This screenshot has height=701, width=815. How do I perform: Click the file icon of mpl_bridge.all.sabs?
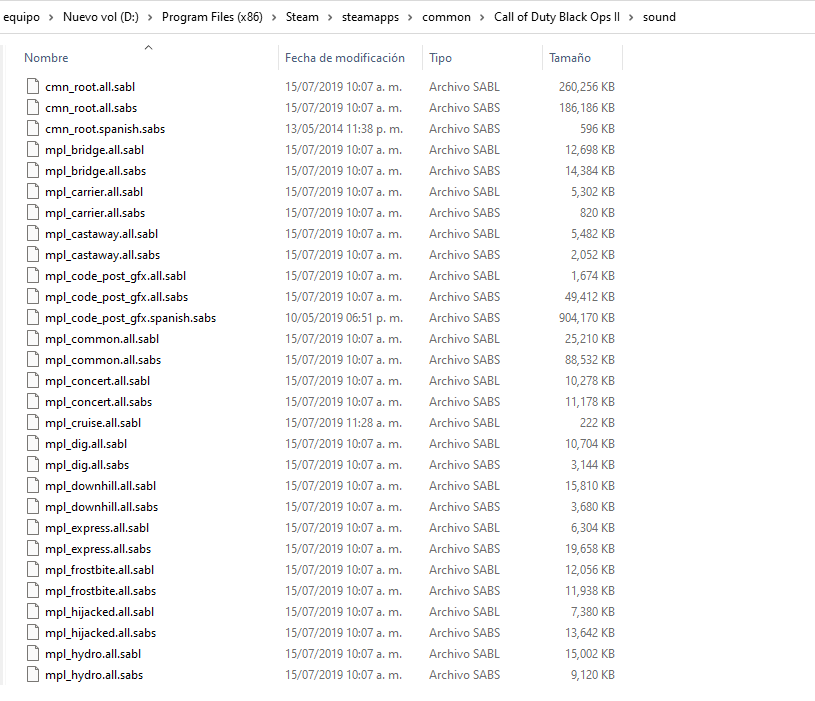33,170
